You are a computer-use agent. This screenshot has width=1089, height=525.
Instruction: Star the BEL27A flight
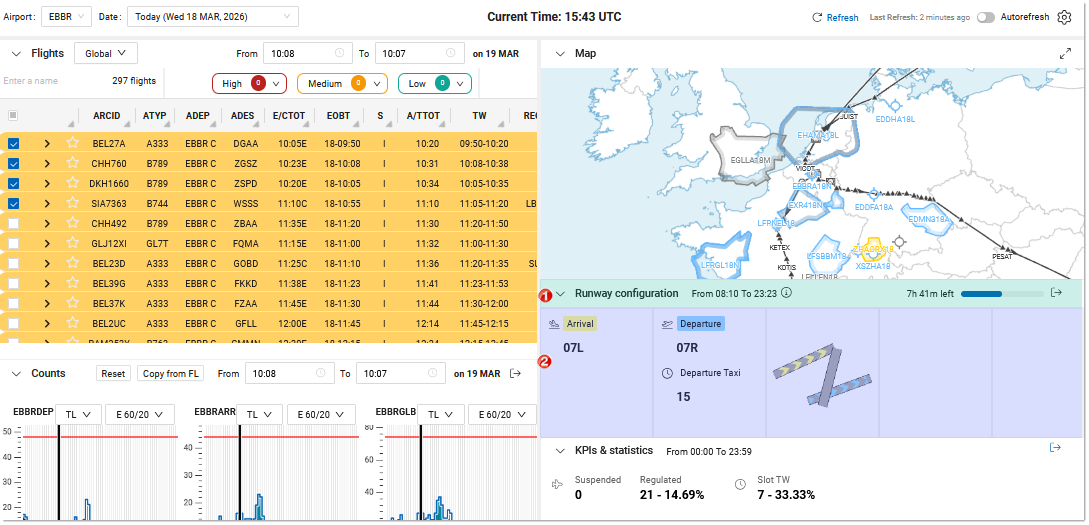click(x=72, y=143)
